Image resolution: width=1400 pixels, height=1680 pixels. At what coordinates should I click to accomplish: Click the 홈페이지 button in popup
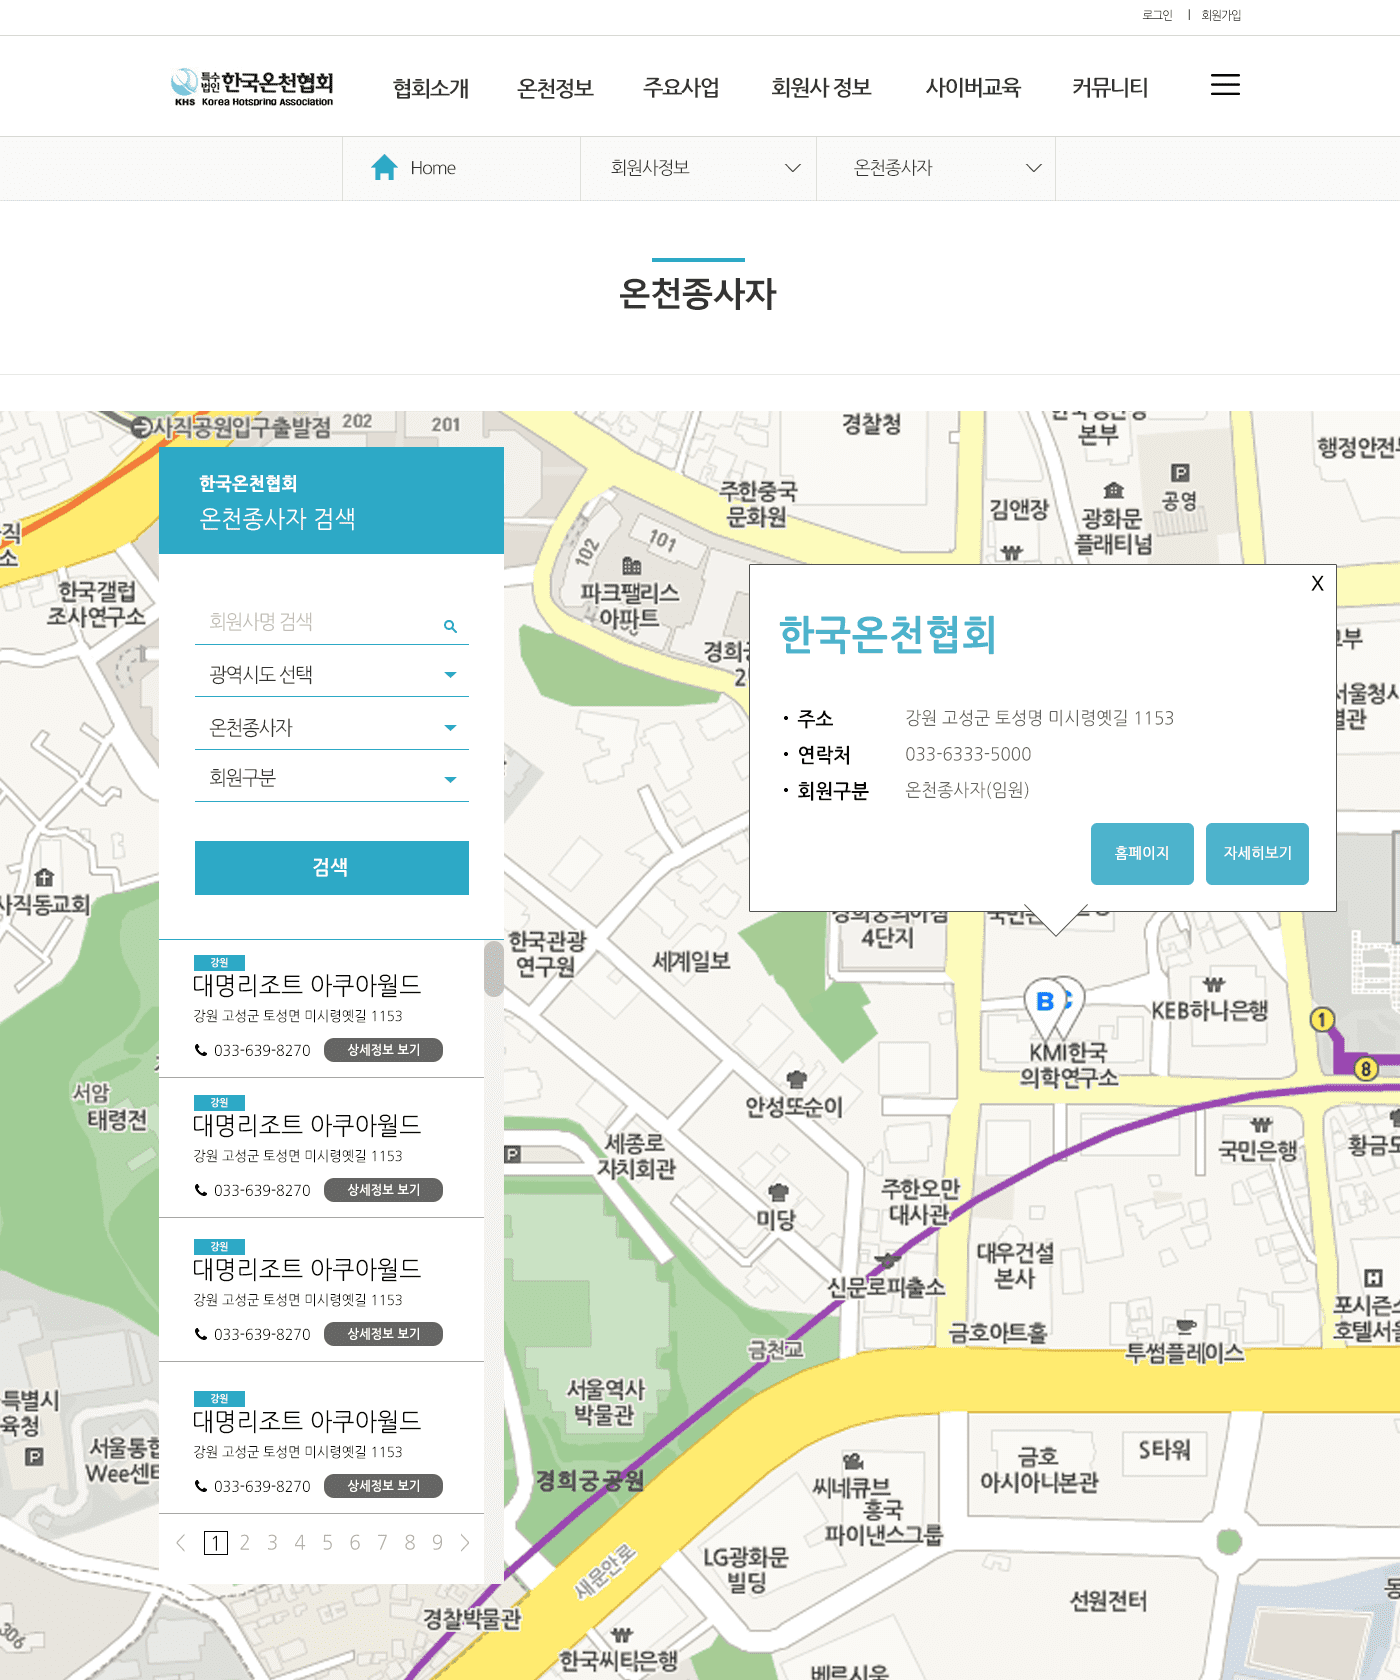1141,853
